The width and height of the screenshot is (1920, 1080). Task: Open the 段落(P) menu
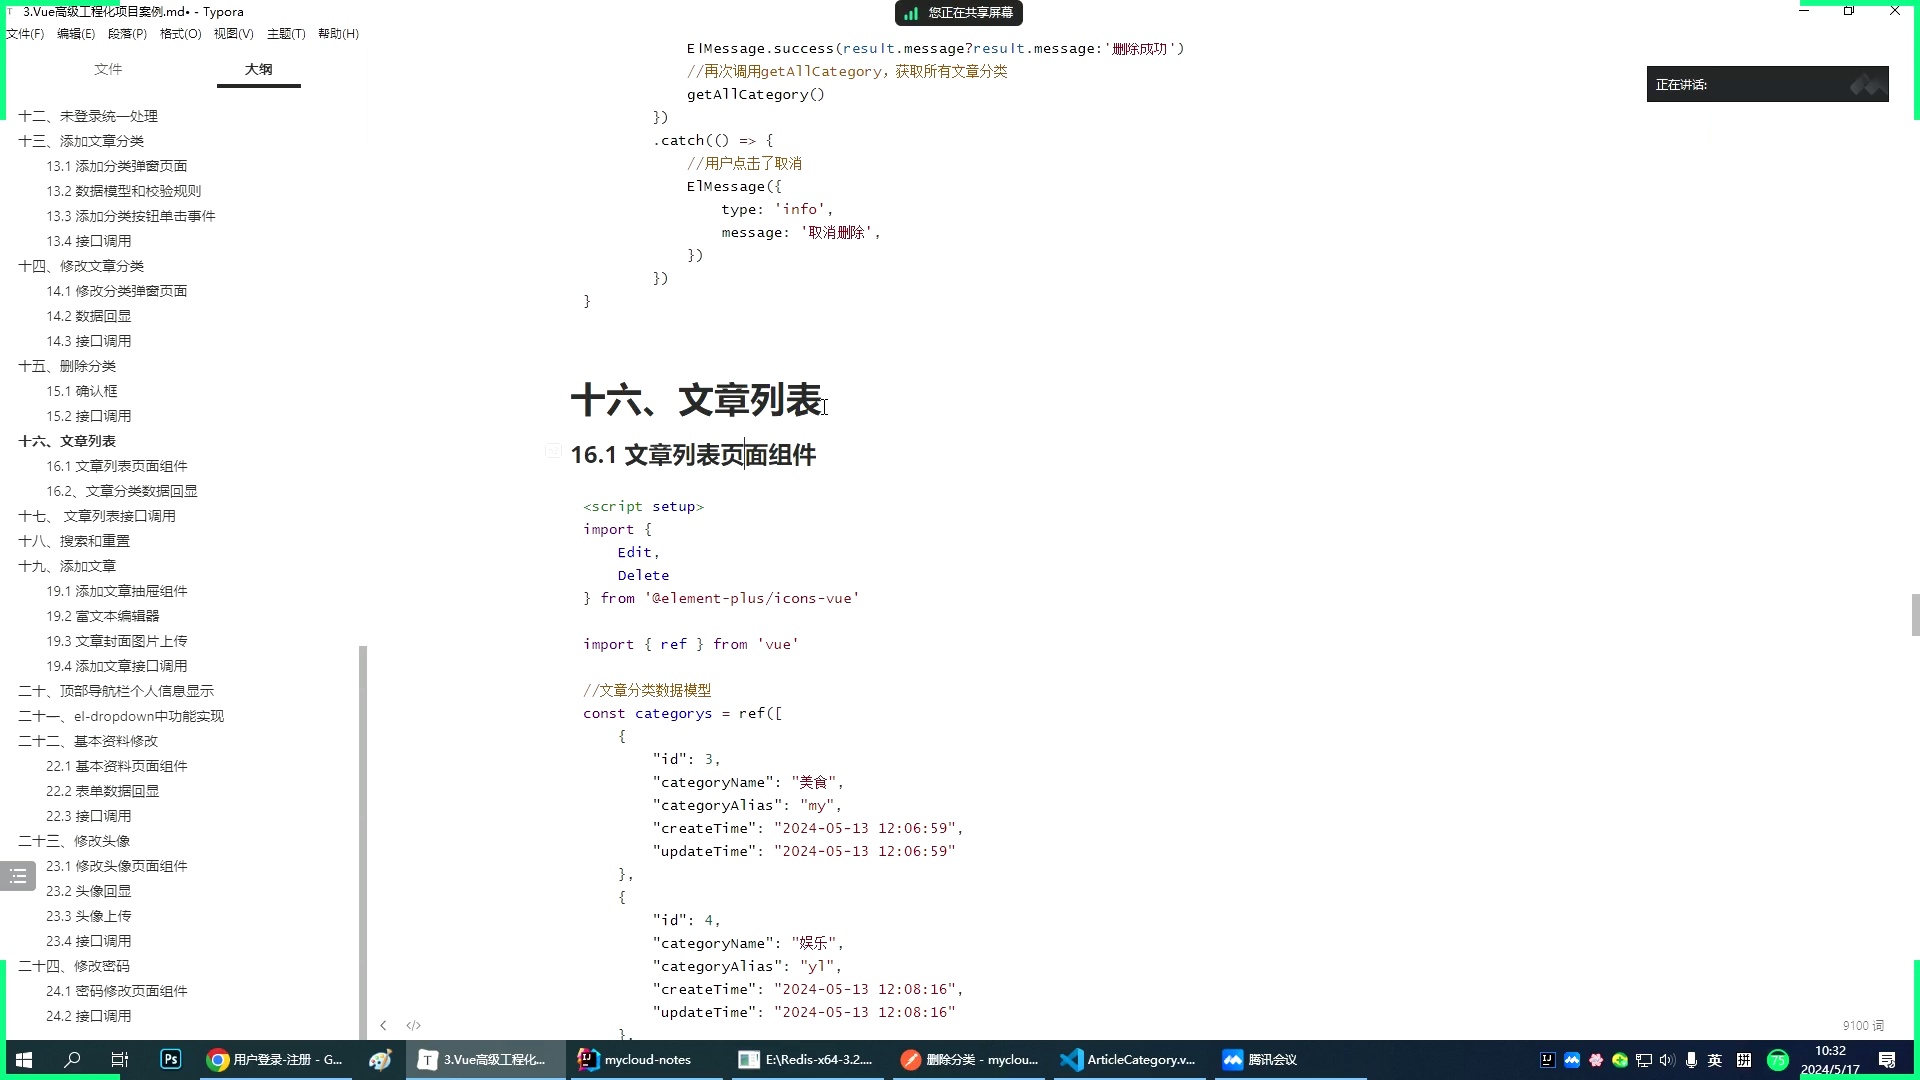coord(127,33)
